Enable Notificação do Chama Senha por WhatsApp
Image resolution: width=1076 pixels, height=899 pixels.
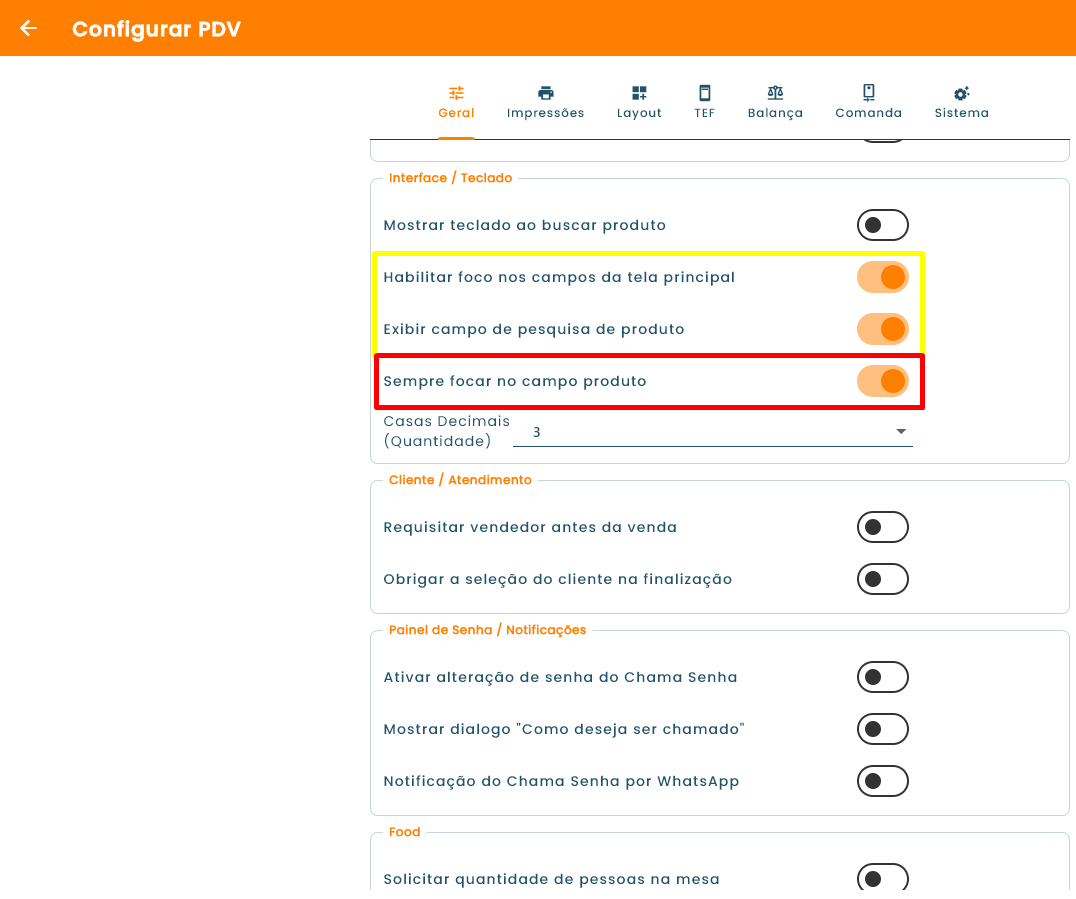tap(882, 781)
